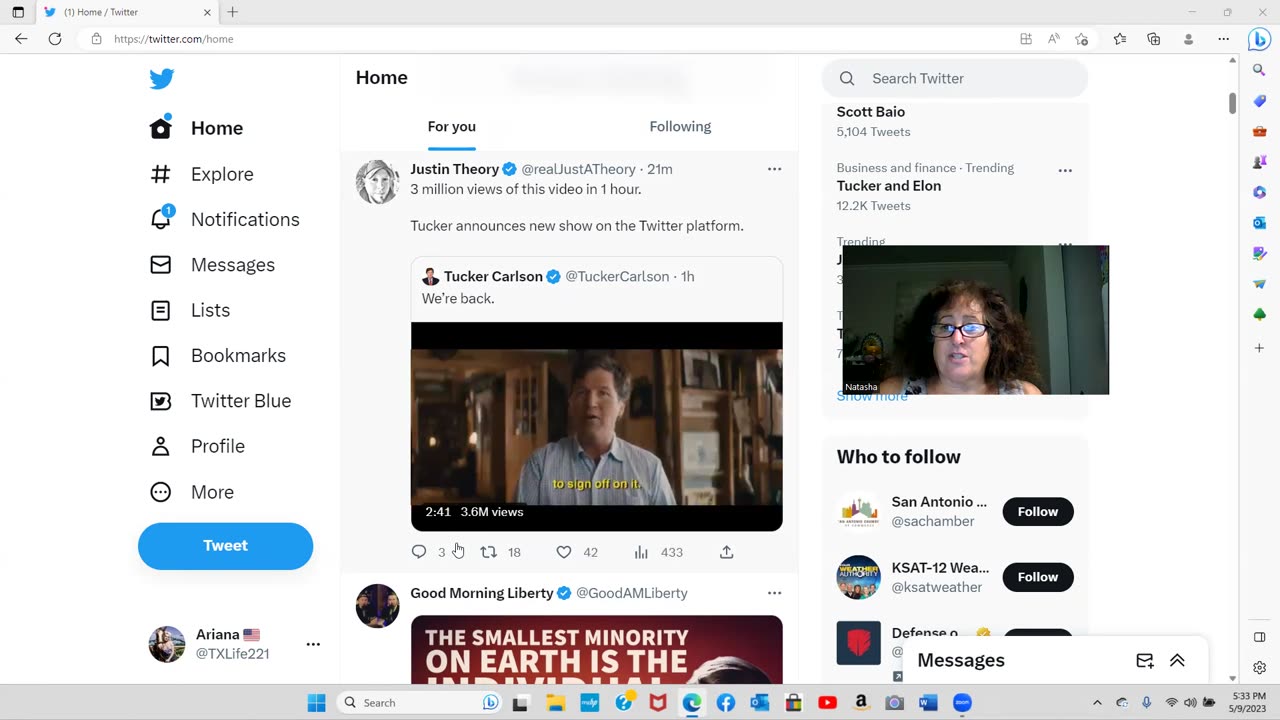Retweet the Justin Theory tweet
This screenshot has width=1280, height=720.
489,552
